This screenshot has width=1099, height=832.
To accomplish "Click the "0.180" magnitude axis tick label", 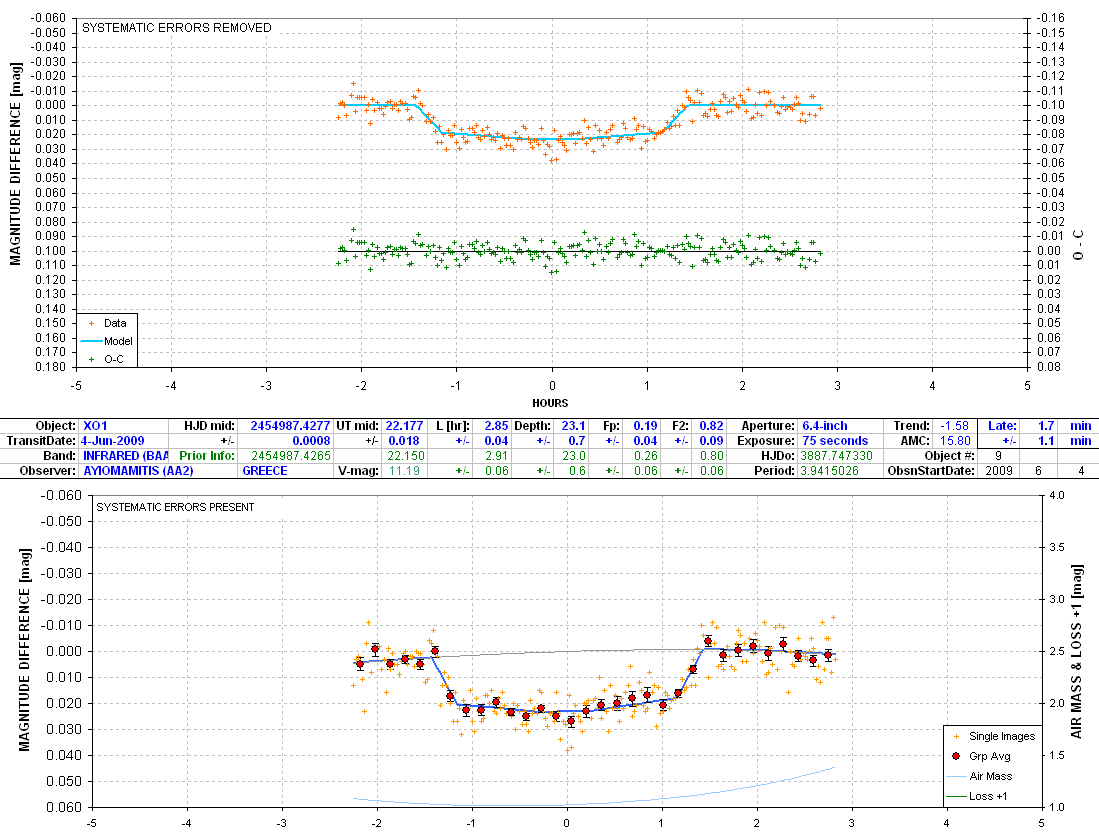I will coord(50,367).
